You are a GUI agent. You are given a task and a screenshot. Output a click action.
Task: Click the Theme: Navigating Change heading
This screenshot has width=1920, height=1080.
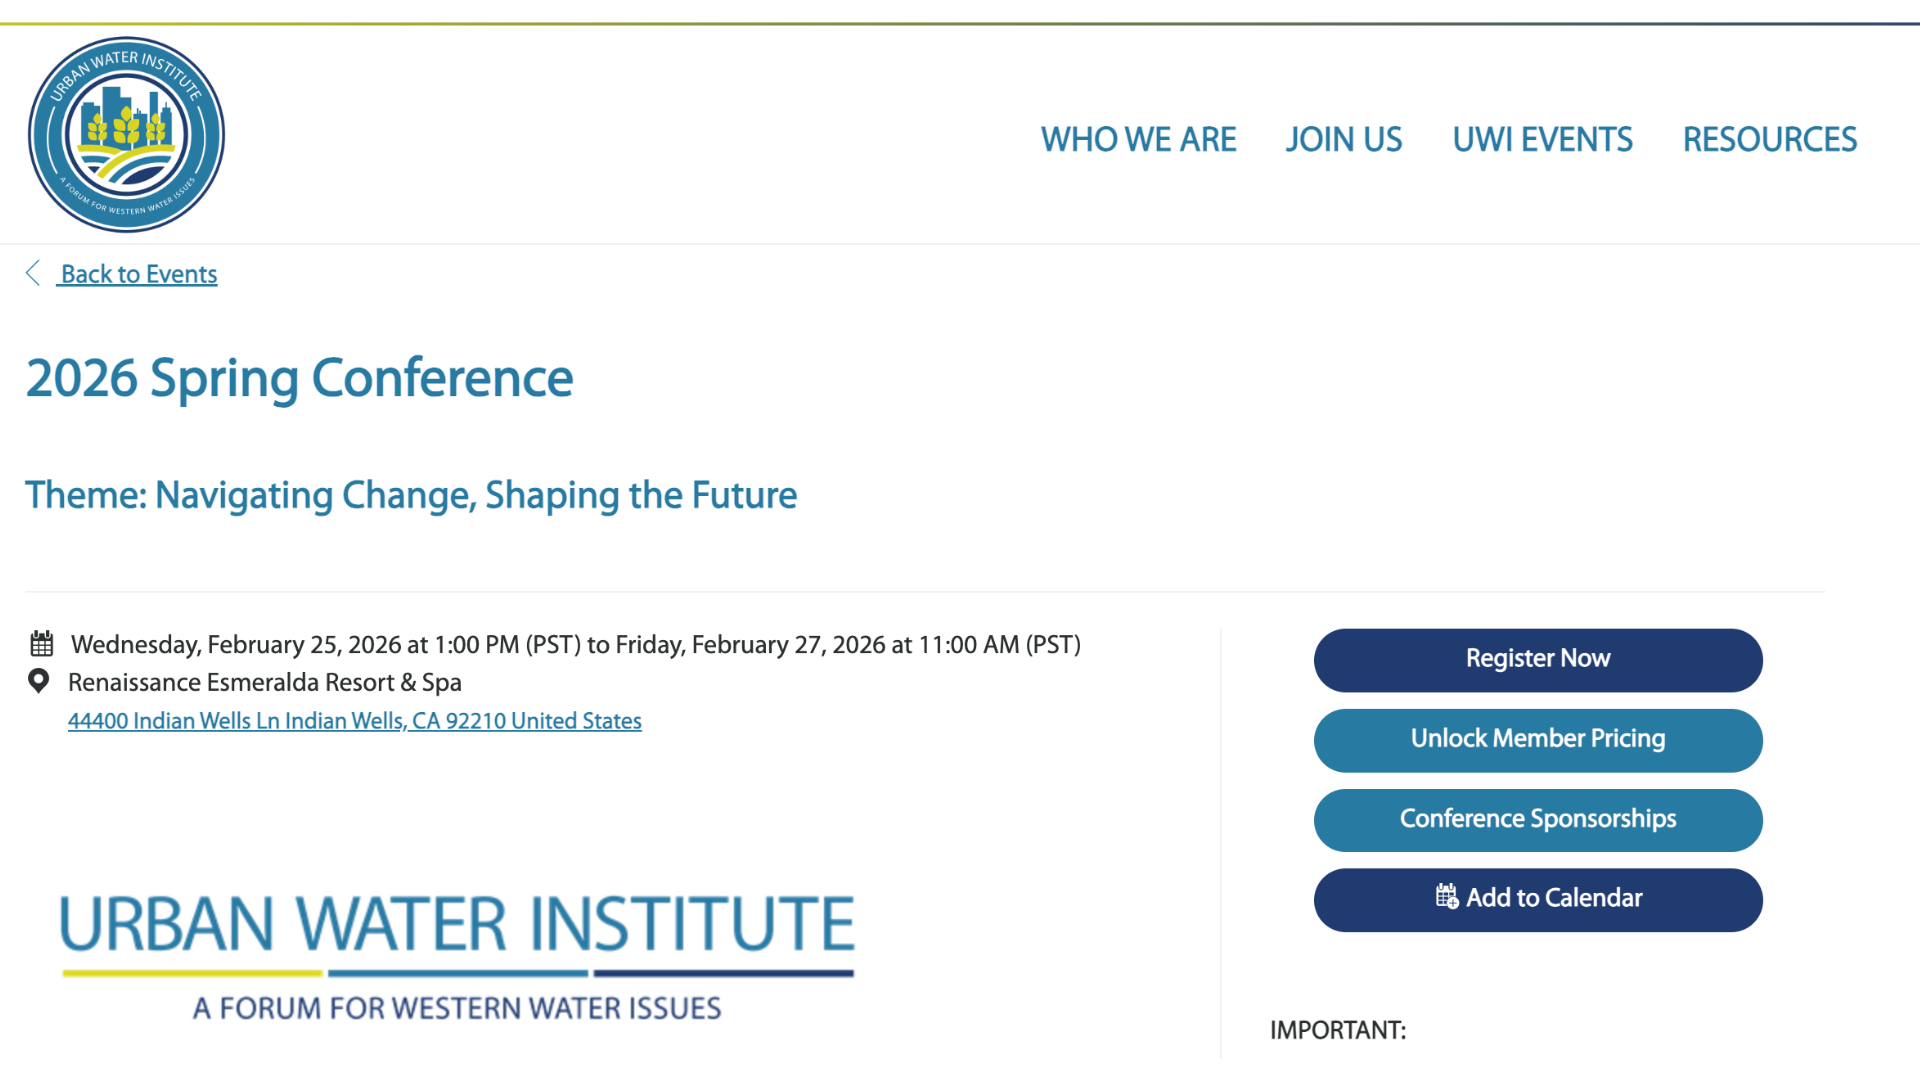[411, 495]
